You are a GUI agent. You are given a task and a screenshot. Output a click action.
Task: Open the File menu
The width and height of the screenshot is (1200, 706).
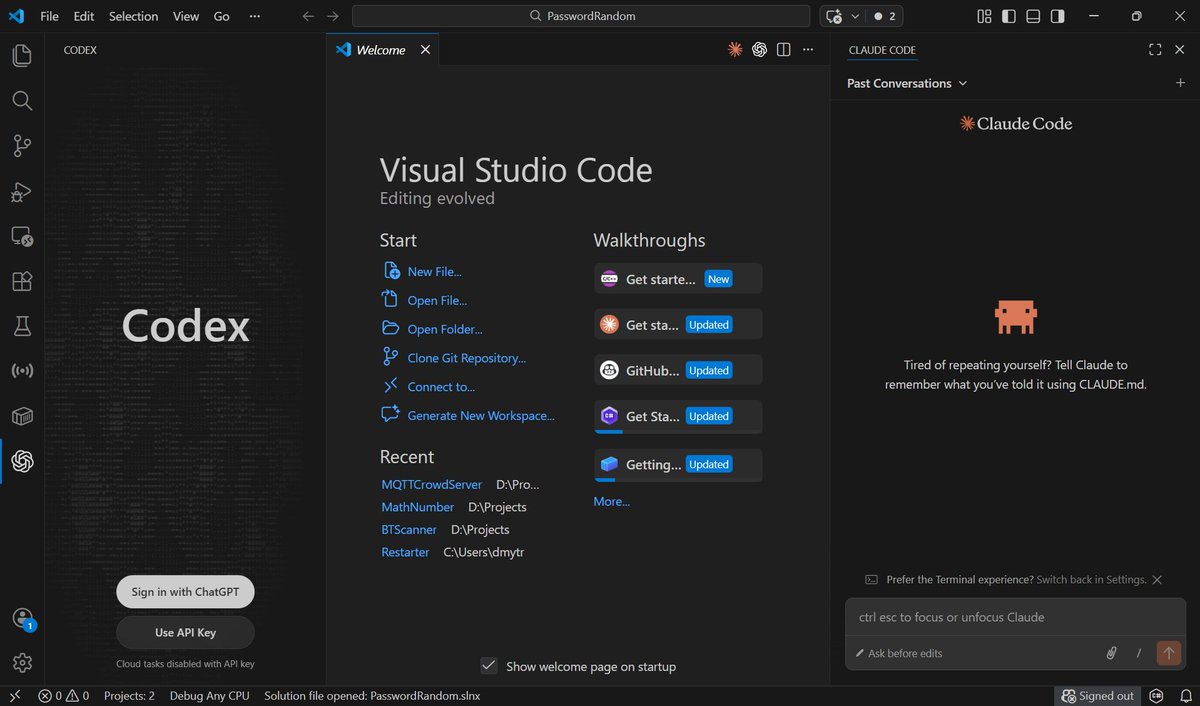[x=49, y=16]
